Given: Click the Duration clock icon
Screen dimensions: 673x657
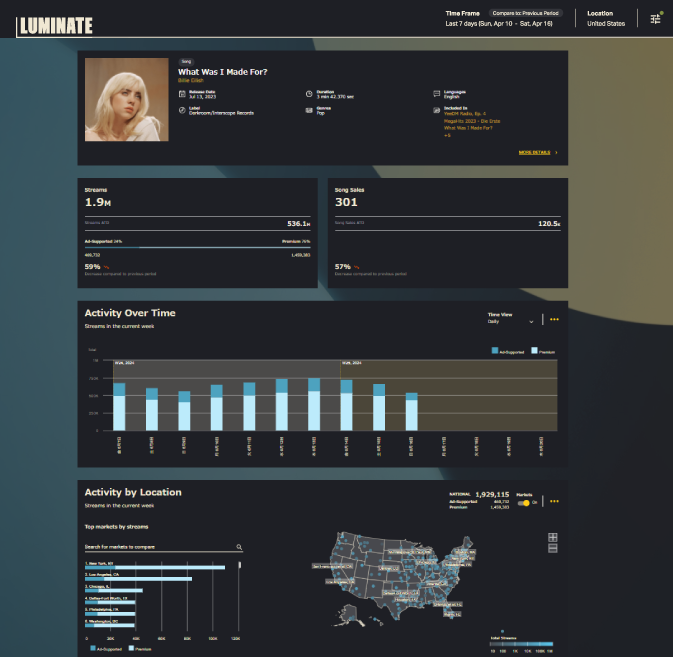Looking at the screenshot, I should pos(309,93).
